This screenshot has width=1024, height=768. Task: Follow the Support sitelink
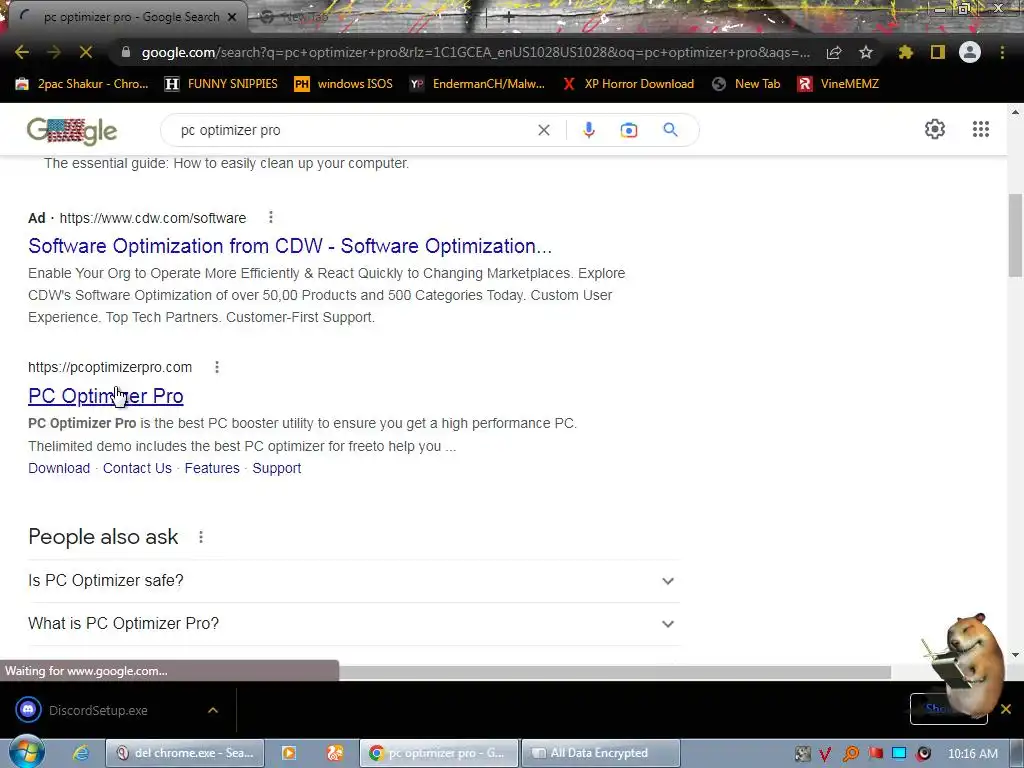point(277,468)
